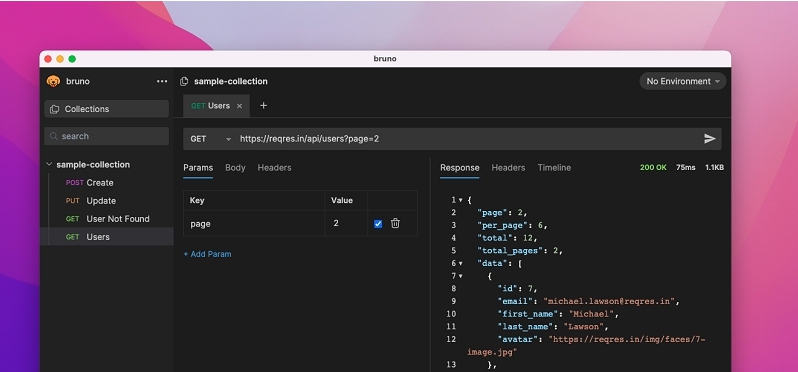Click the Collections button
The image size is (798, 372).
pyautogui.click(x=106, y=109)
